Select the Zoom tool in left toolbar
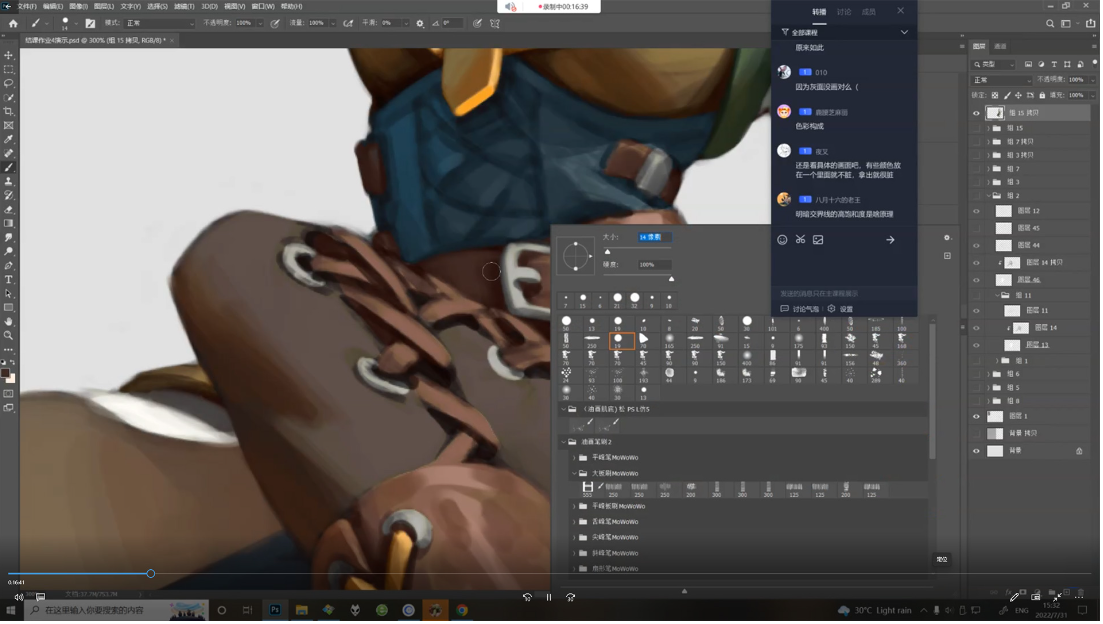The image size is (1103, 624). (x=8, y=336)
